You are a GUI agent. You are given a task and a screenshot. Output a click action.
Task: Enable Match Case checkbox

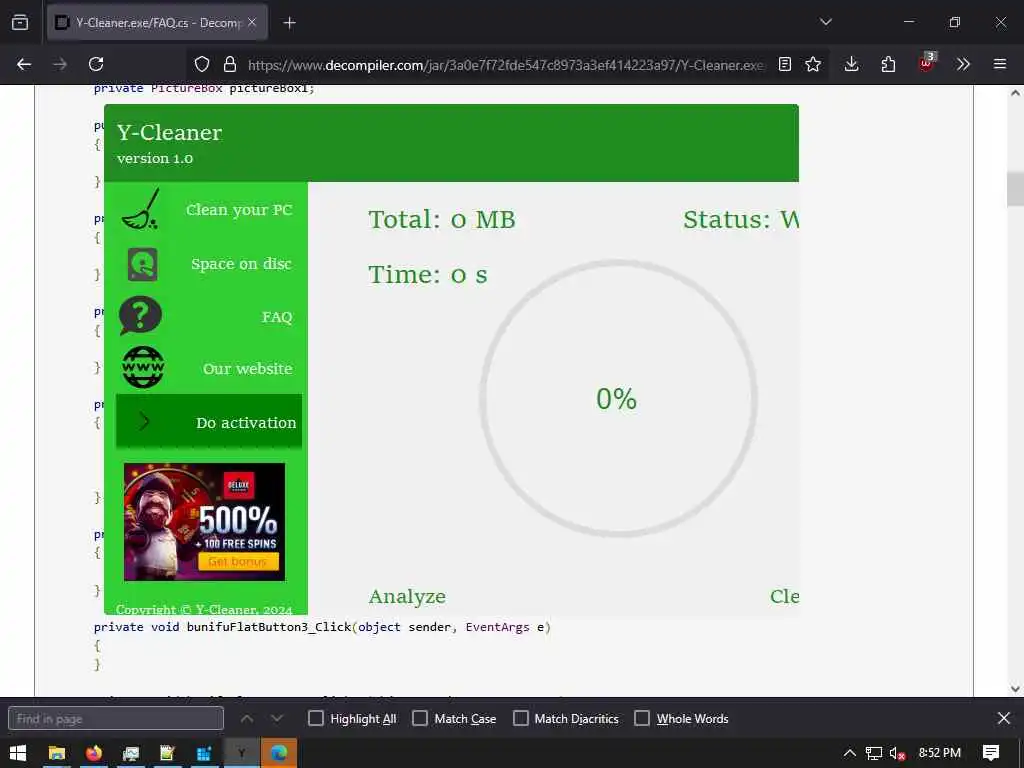(420, 718)
